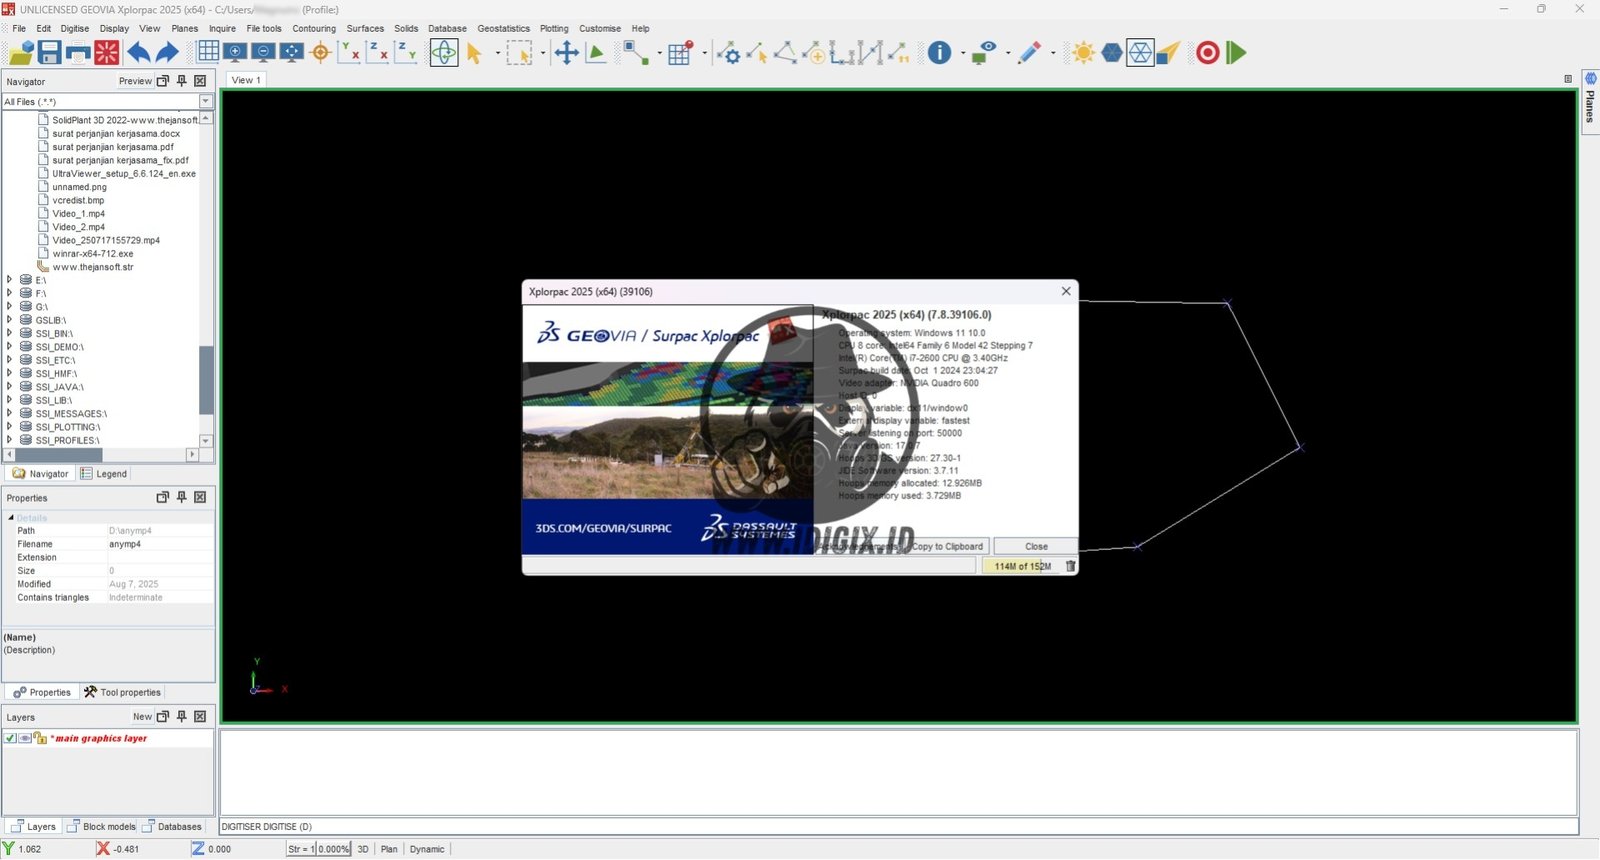
Task: Click the segment properties gear digitise icon
Action: pos(730,53)
